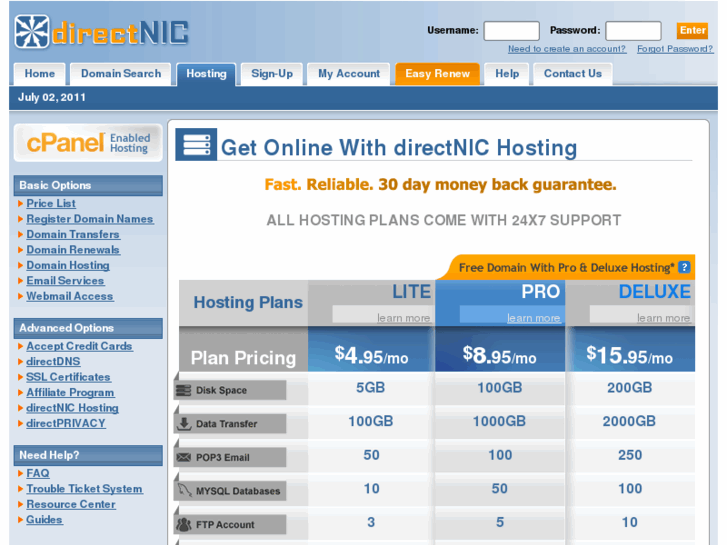Image resolution: width=727 pixels, height=545 pixels.
Task: Click the Need Help? section header
Action: (x=88, y=455)
